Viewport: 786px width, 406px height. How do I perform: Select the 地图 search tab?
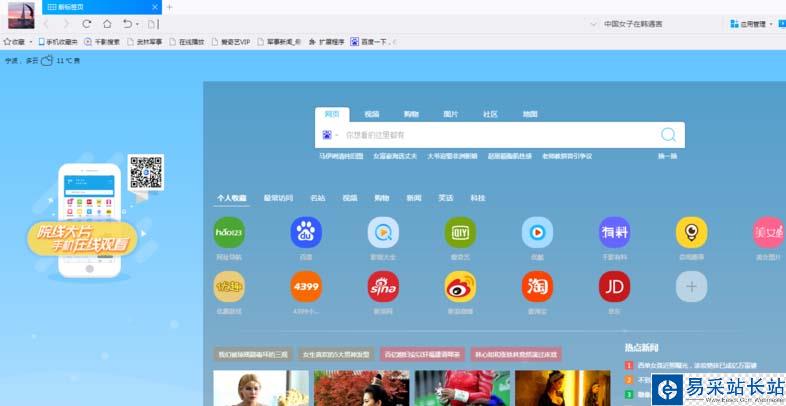coord(530,114)
